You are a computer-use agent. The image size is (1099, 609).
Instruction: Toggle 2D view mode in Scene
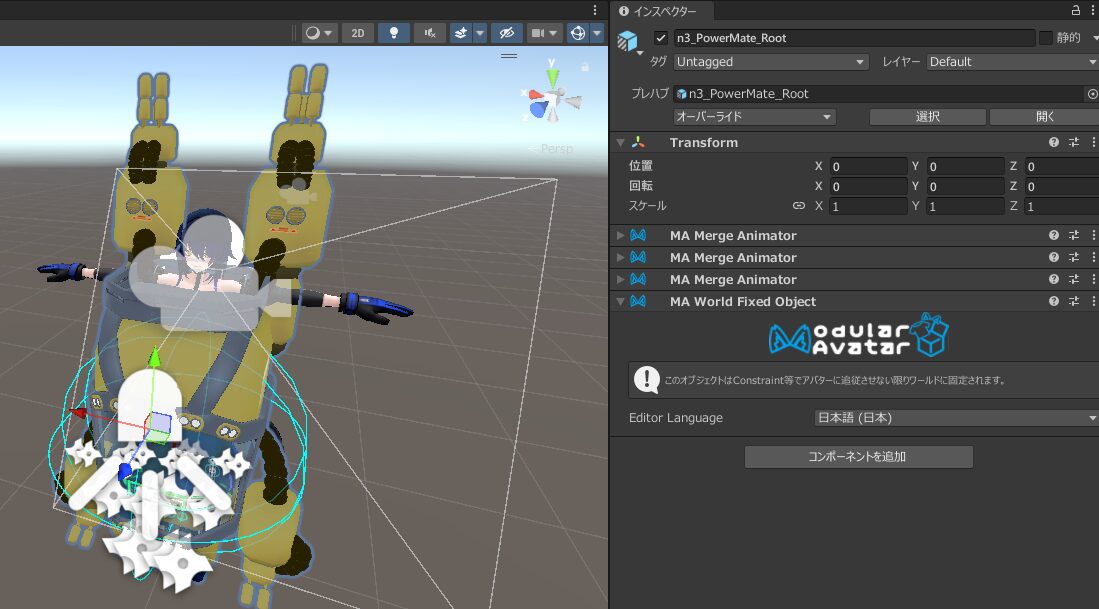click(358, 33)
